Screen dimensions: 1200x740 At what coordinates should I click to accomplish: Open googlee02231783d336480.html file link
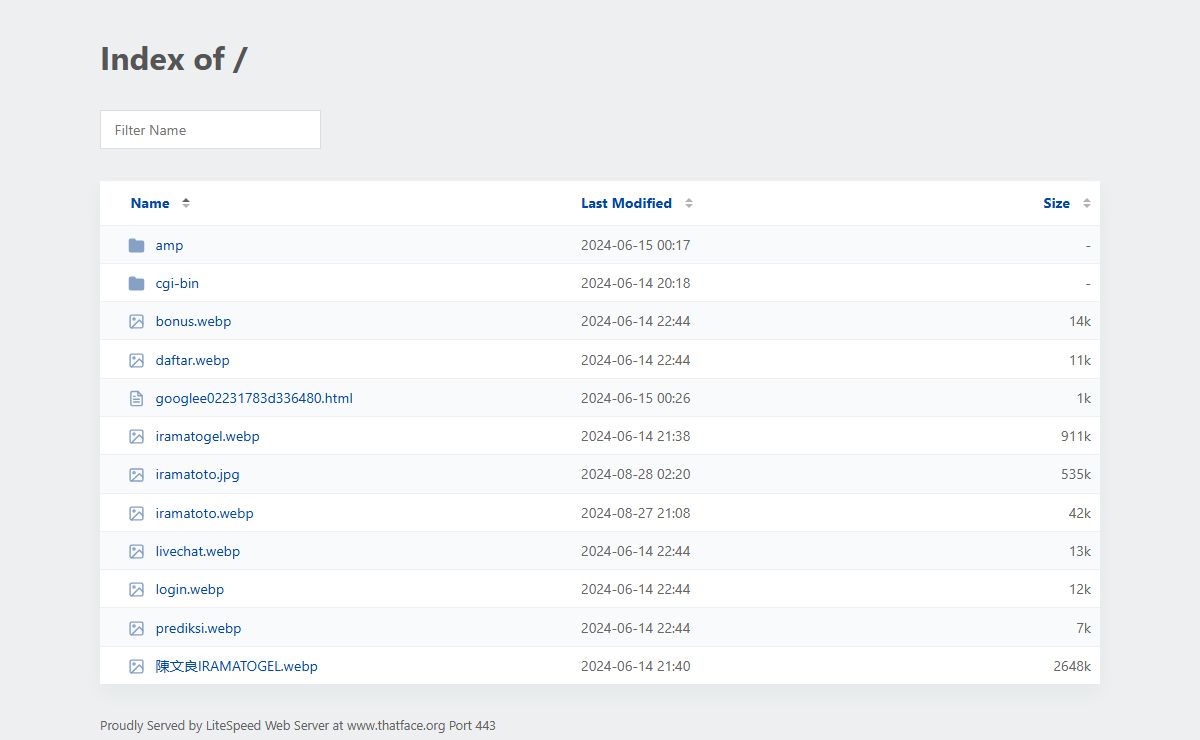254,398
